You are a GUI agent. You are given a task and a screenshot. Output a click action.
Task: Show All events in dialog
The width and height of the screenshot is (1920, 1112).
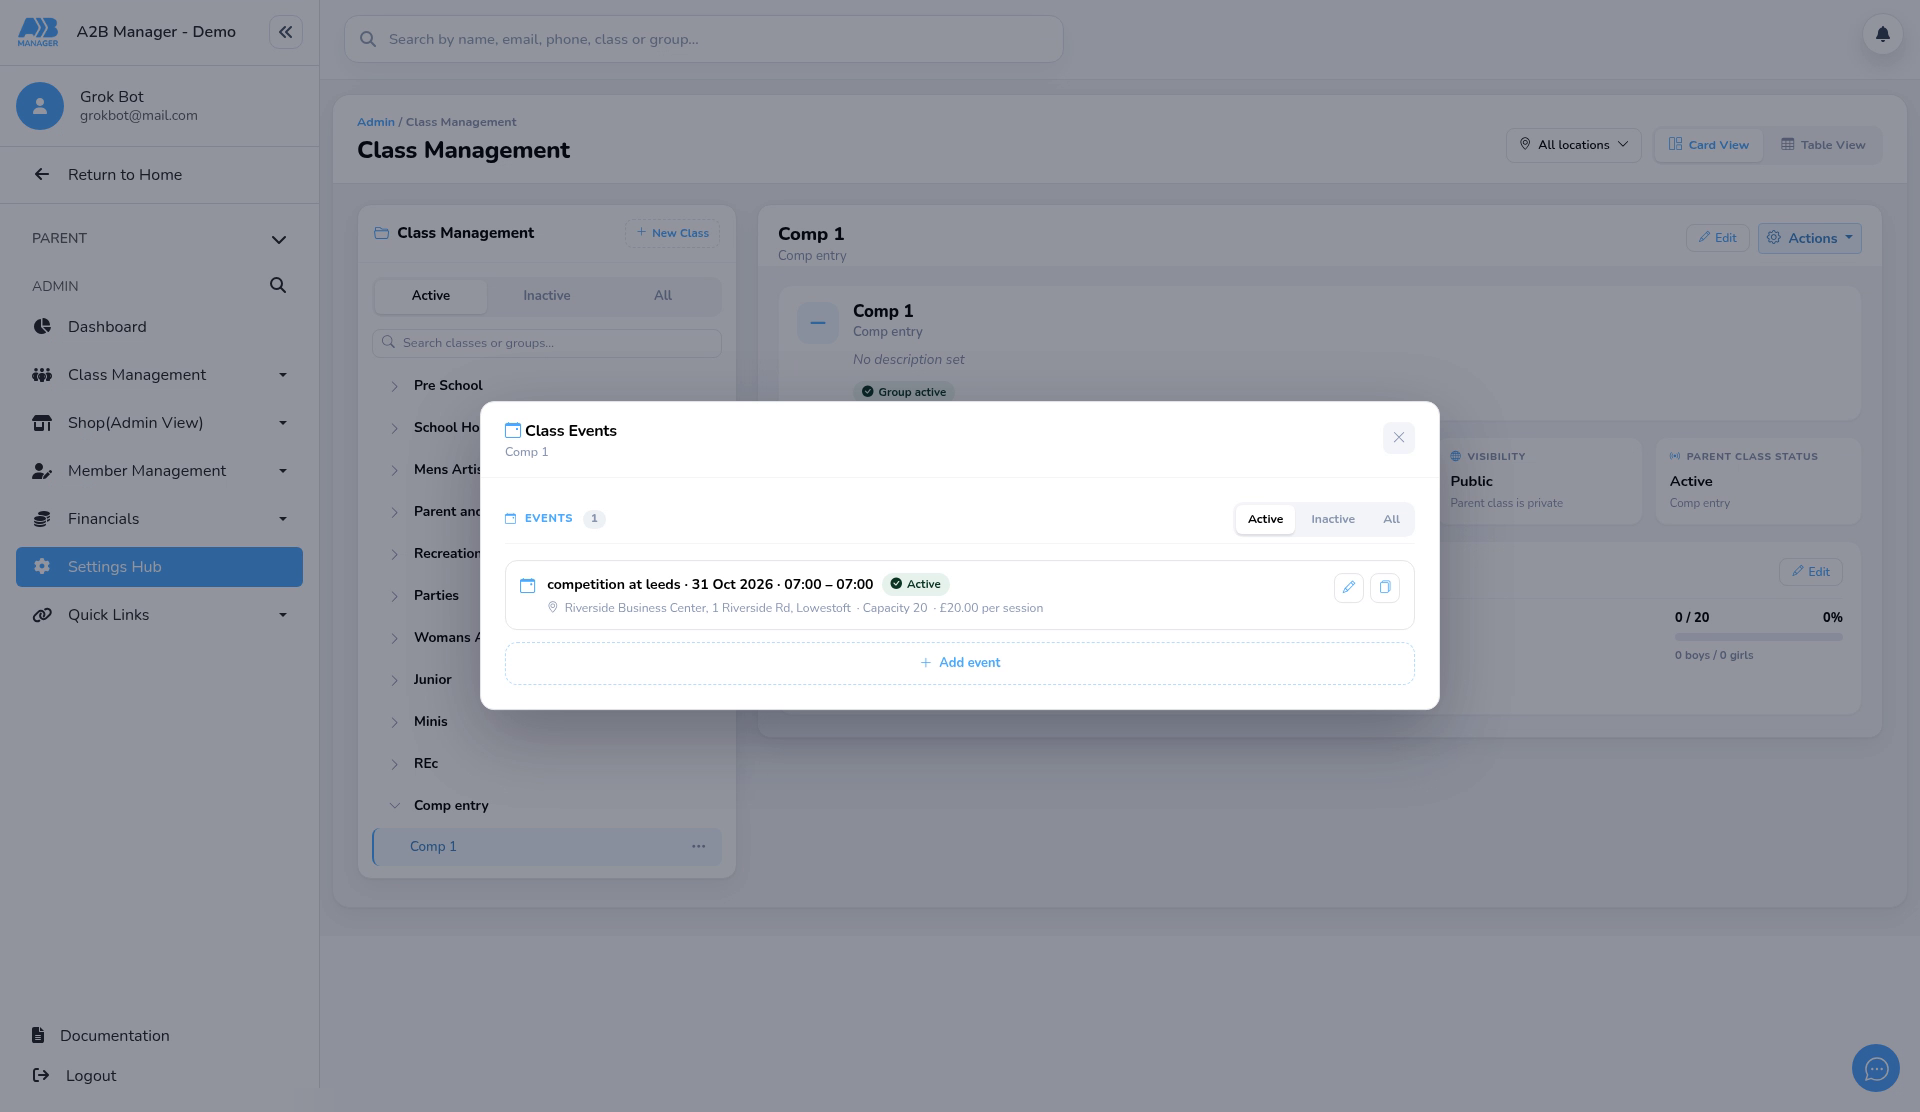click(x=1391, y=519)
